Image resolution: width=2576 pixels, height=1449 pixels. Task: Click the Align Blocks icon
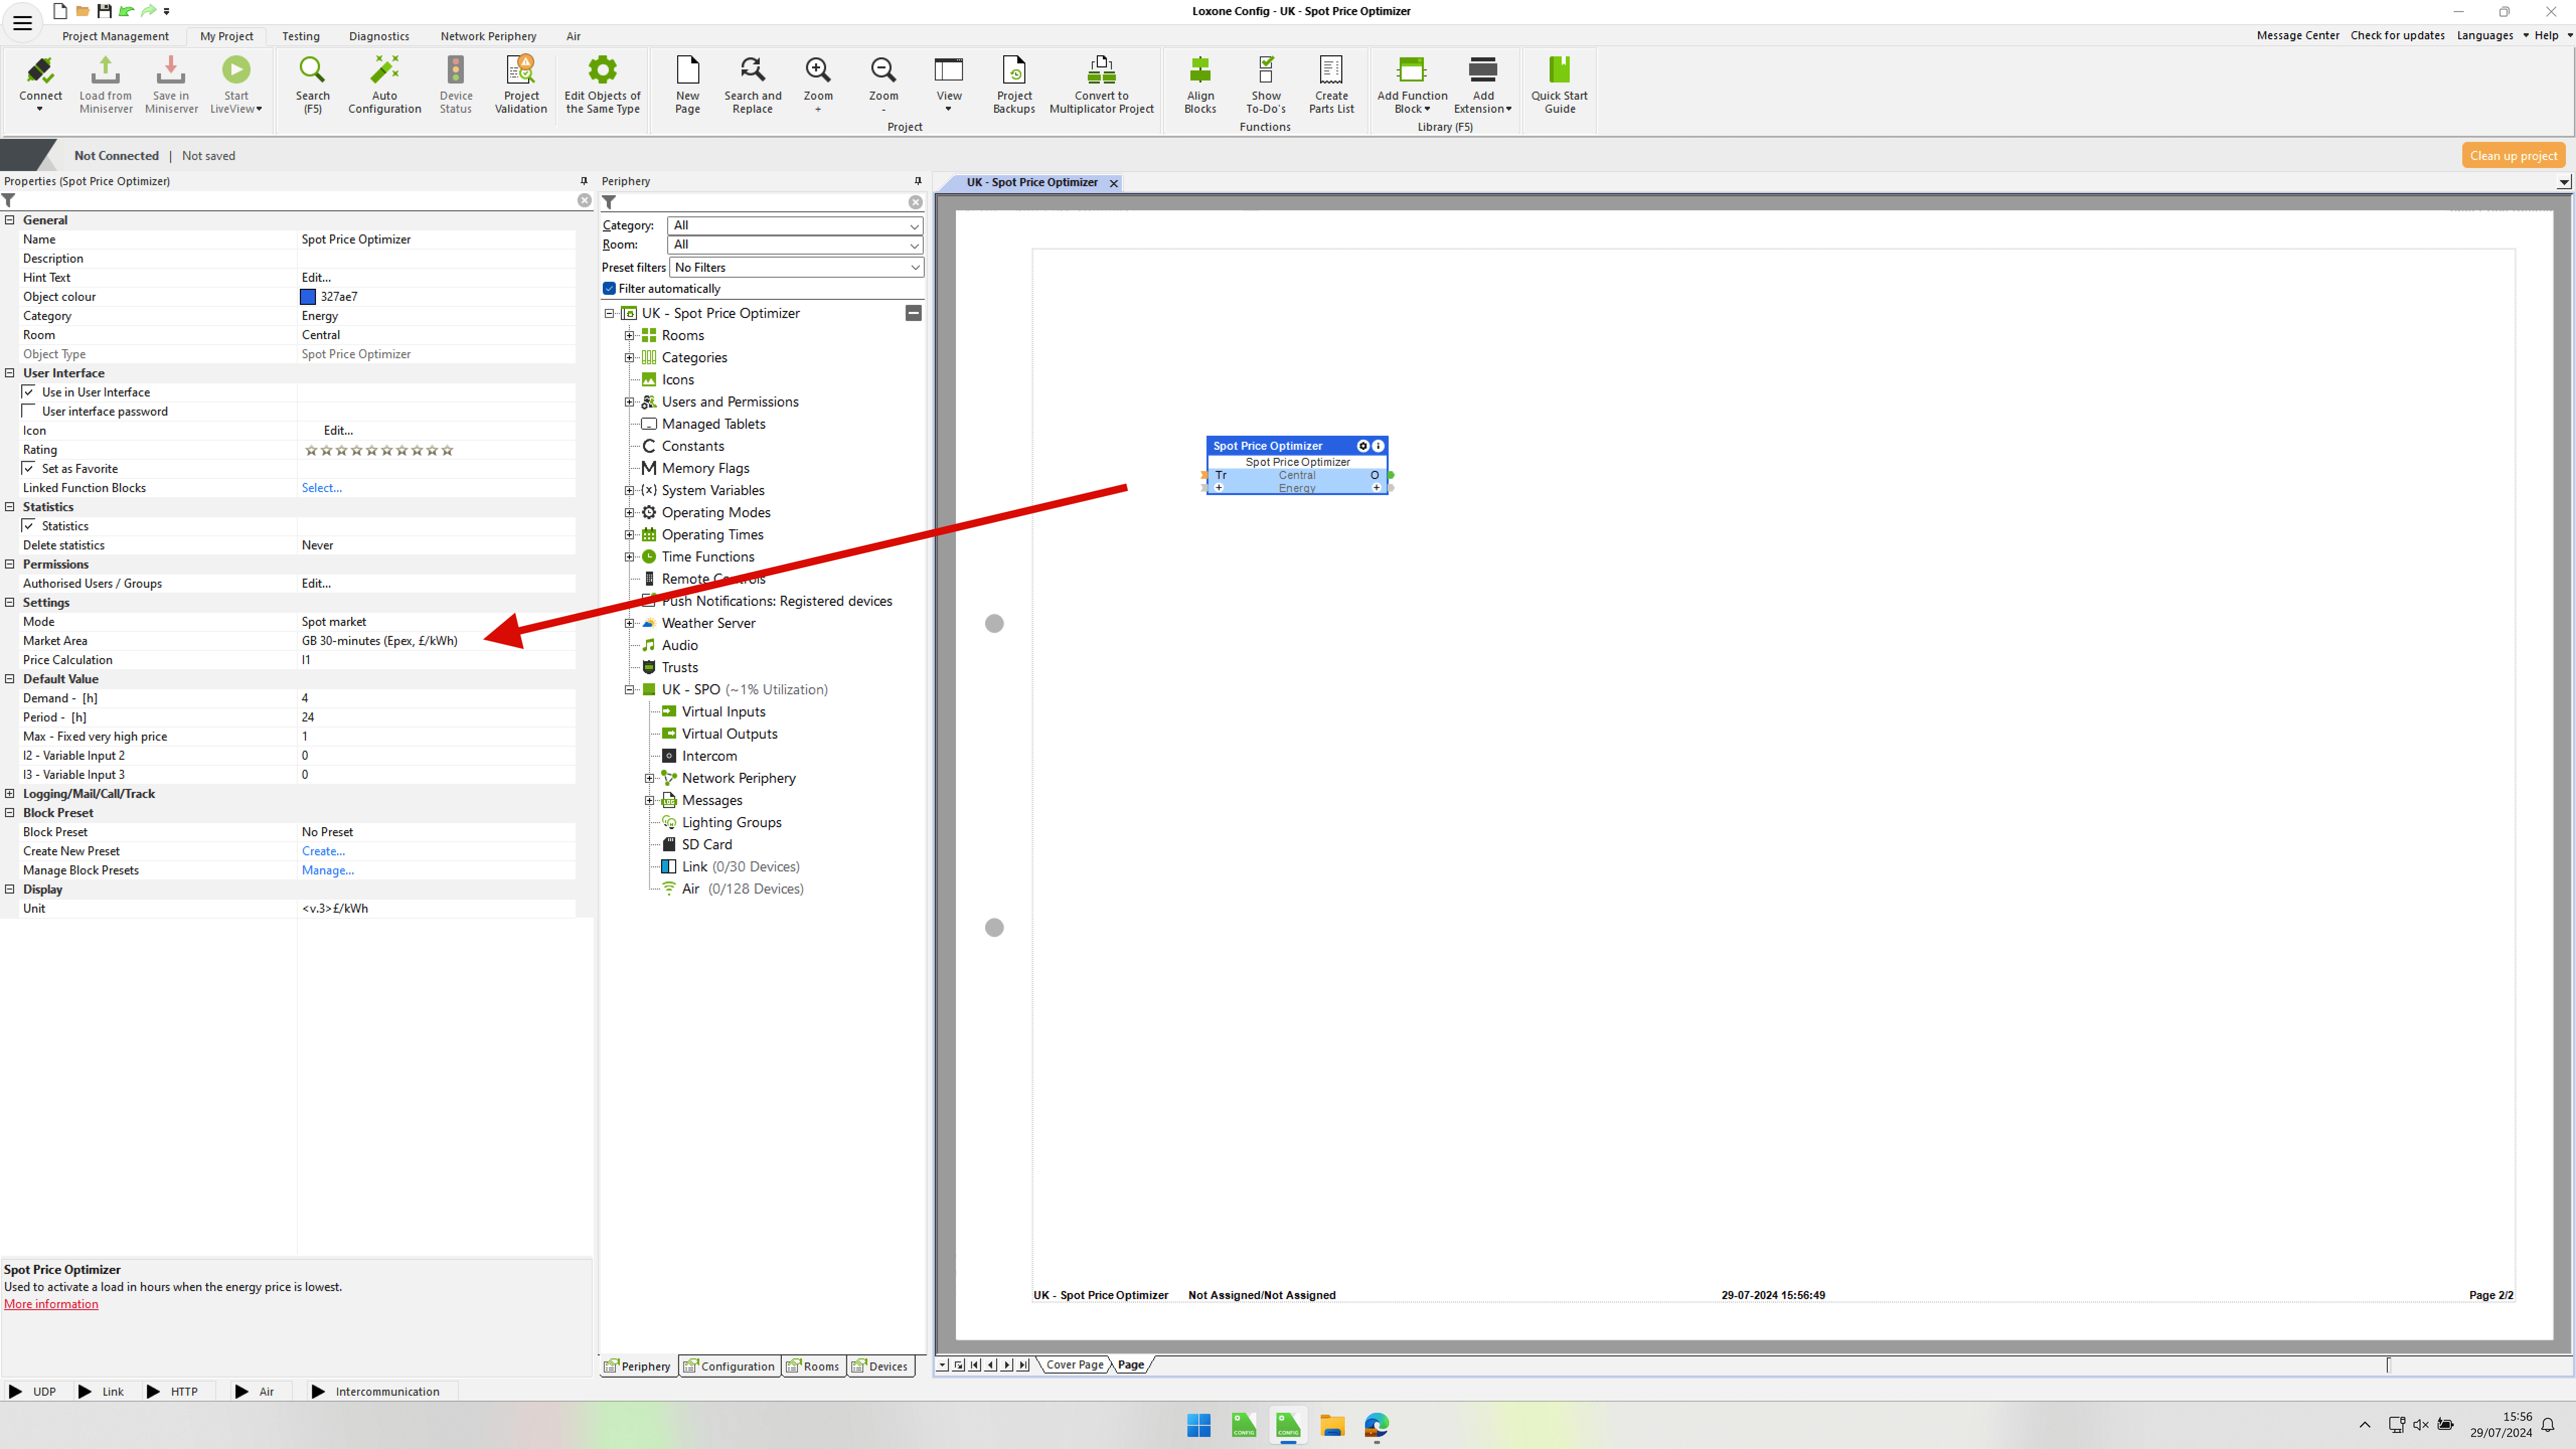point(1200,71)
